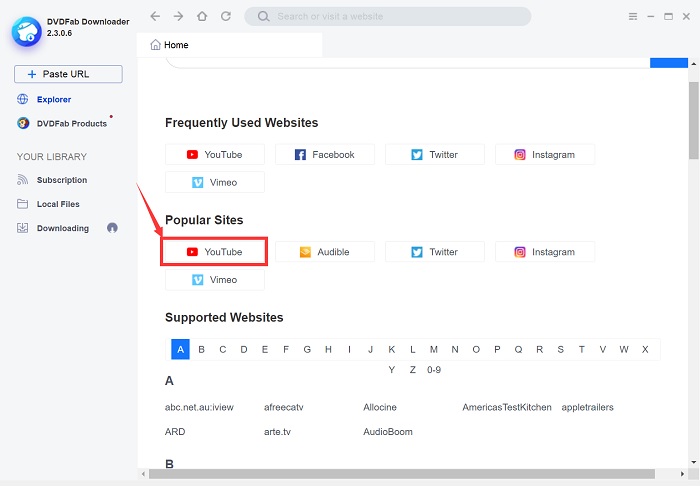Click the browser forward arrow
Screen dimensions: 700x486
179,17
